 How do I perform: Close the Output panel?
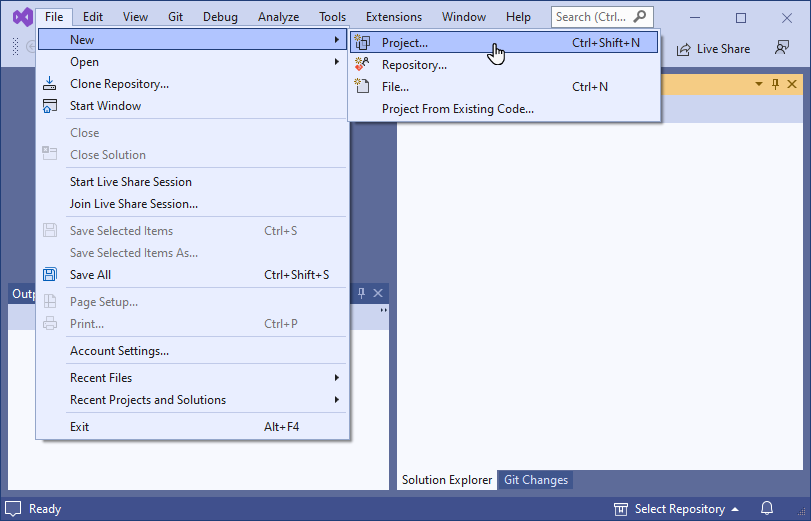tap(378, 293)
